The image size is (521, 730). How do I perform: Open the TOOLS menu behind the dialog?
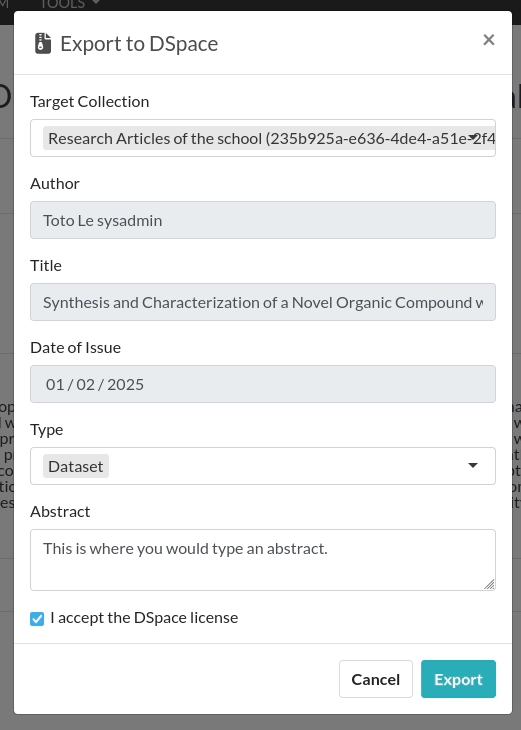pos(70,5)
